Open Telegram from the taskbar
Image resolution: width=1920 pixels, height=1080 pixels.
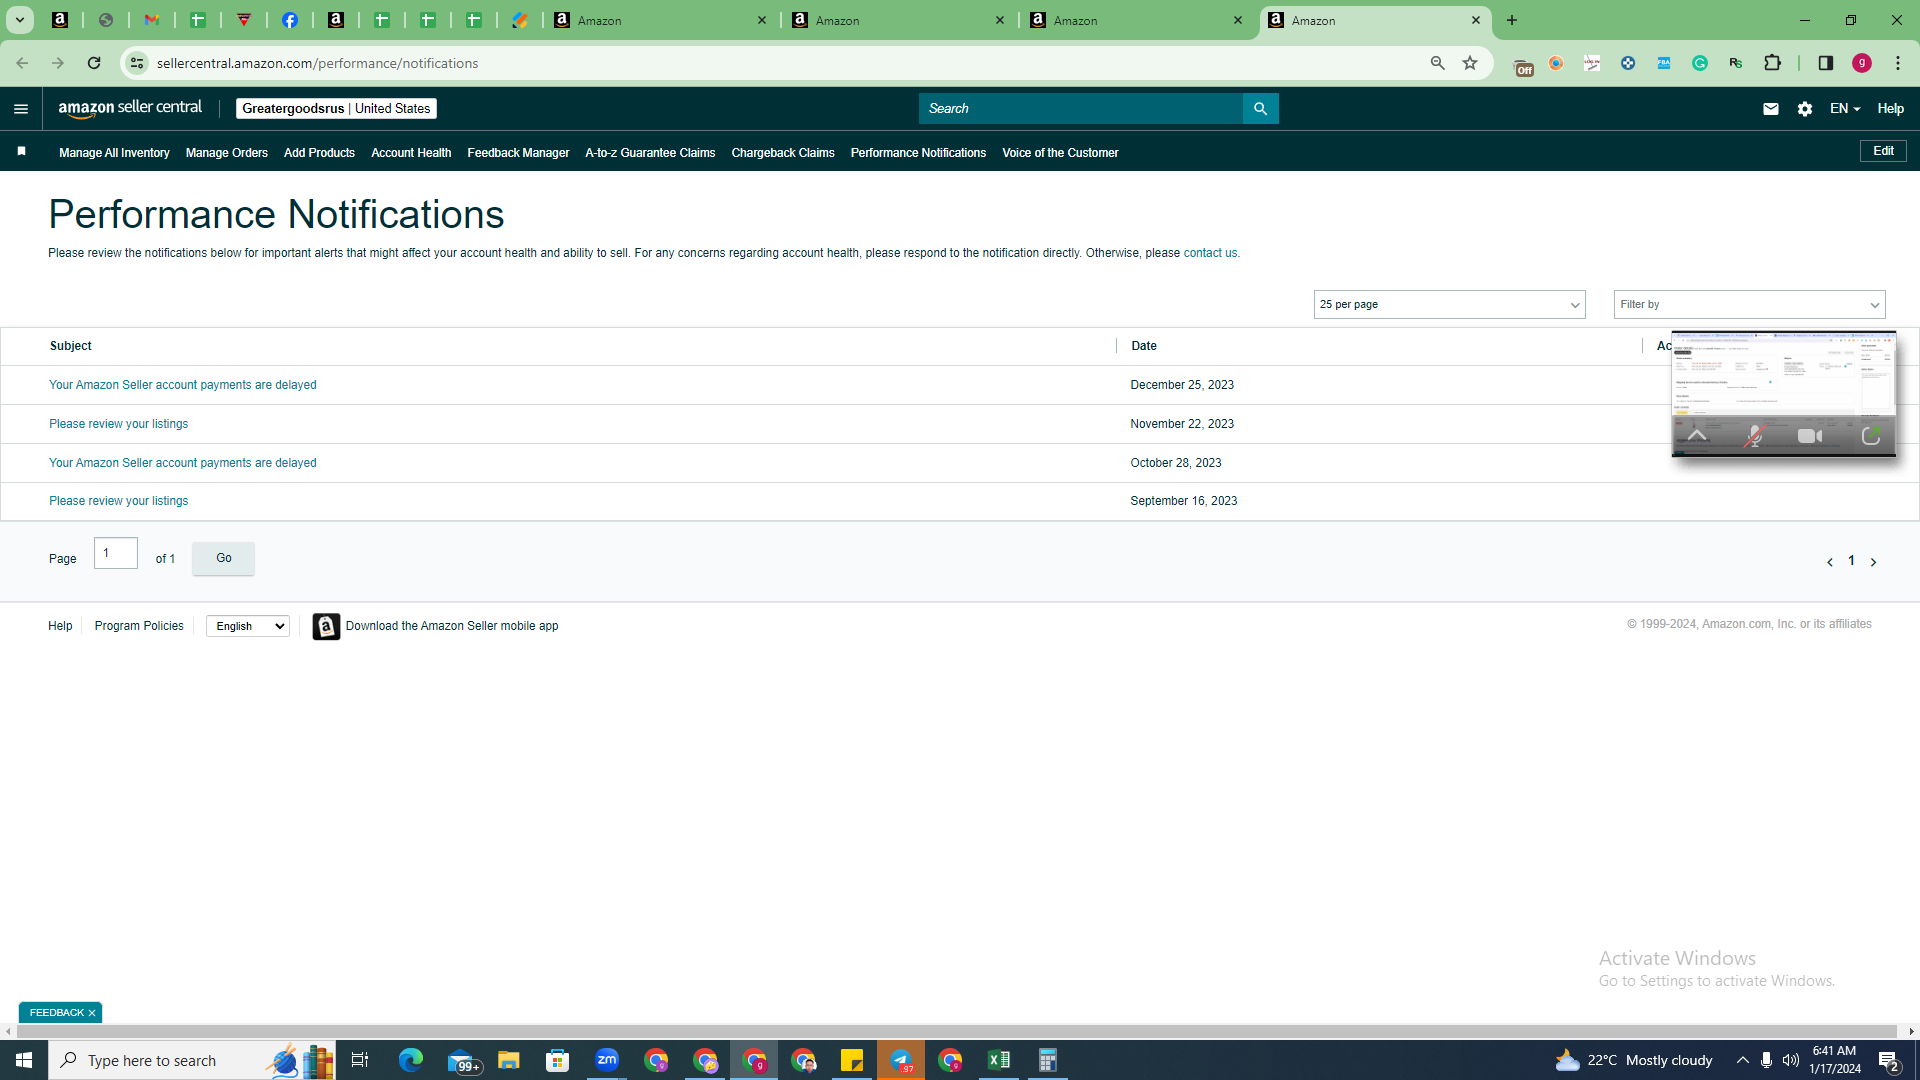click(x=901, y=1060)
